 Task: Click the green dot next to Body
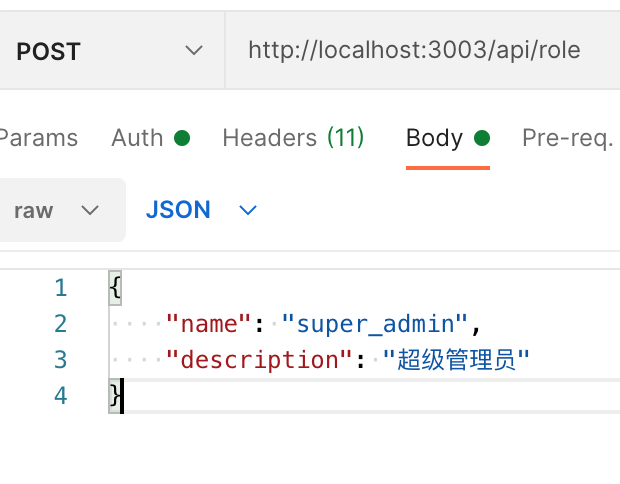[x=482, y=138]
